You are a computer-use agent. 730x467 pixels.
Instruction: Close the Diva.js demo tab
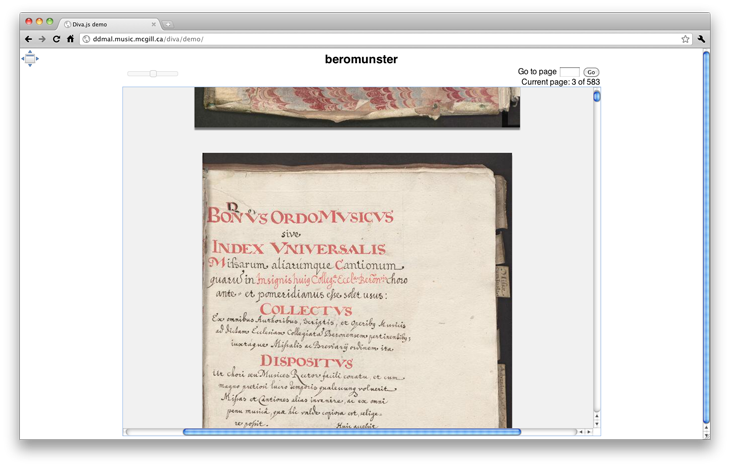click(150, 23)
